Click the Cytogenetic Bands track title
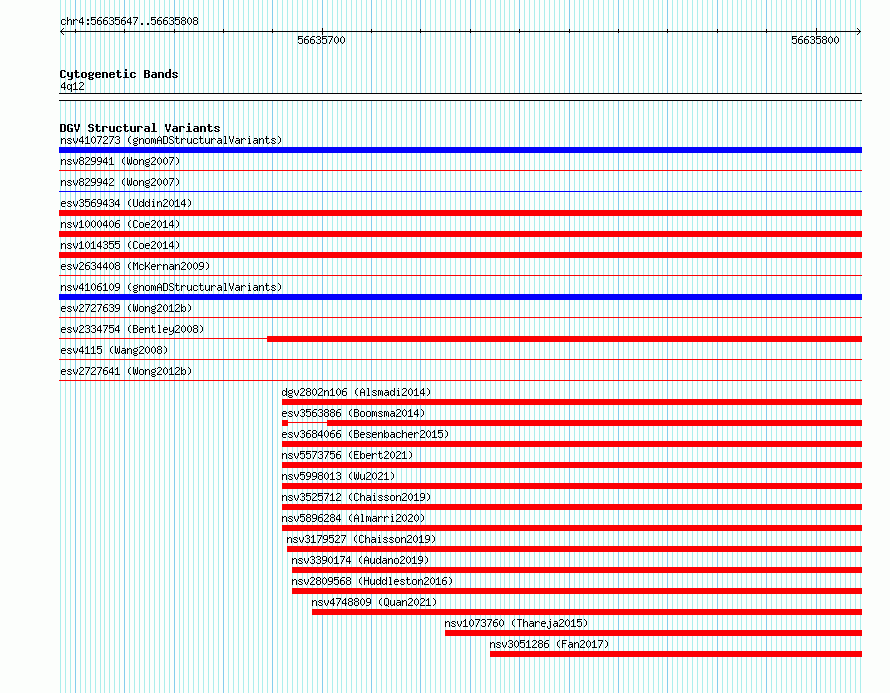Viewport: 890px width, 693px height. coord(119,74)
